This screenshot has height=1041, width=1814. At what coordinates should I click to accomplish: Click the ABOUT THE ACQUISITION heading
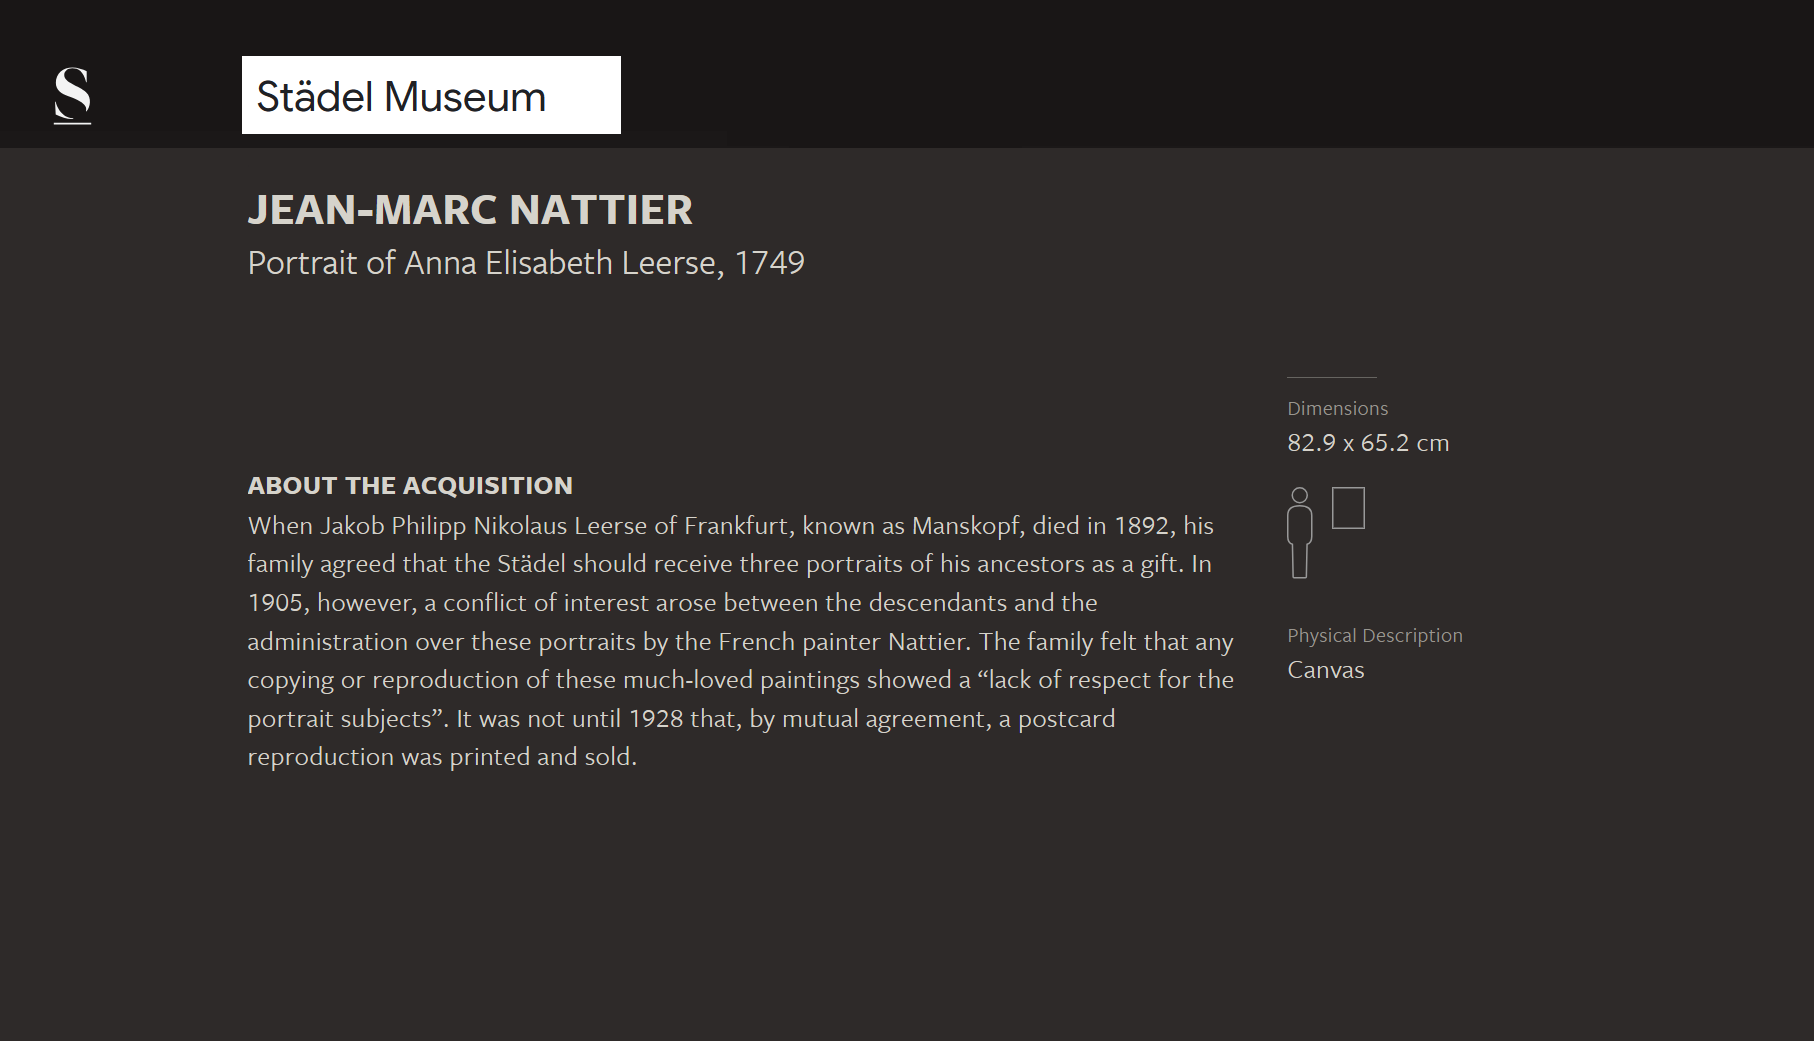point(410,486)
